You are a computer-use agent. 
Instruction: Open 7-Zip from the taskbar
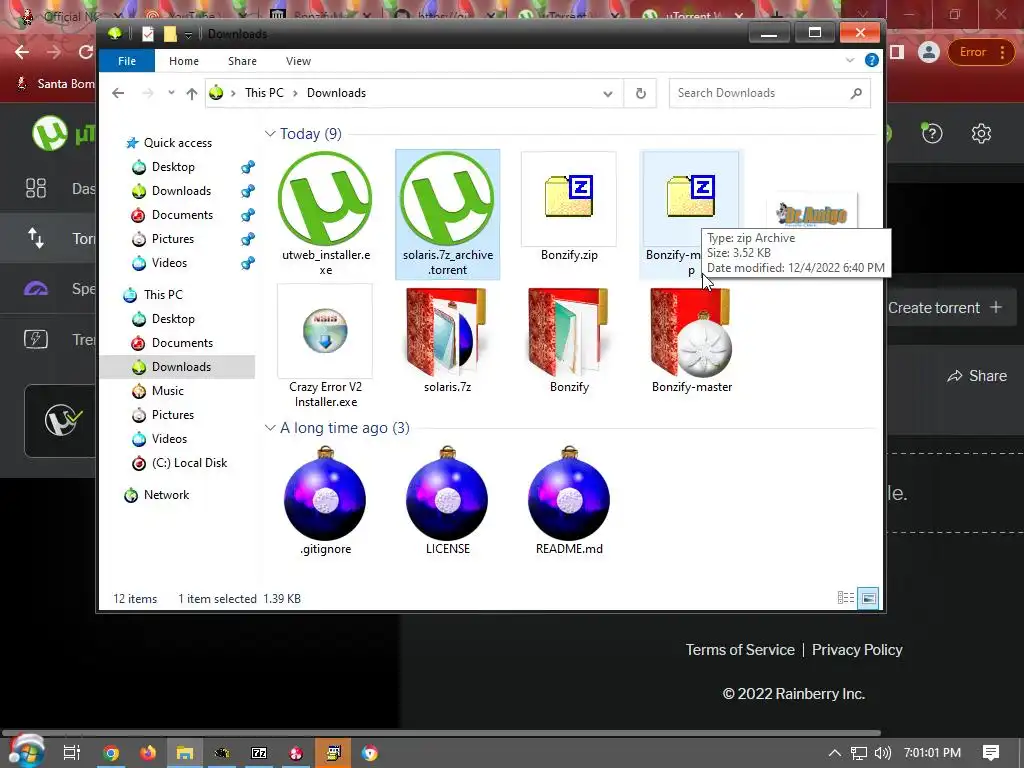[259, 753]
